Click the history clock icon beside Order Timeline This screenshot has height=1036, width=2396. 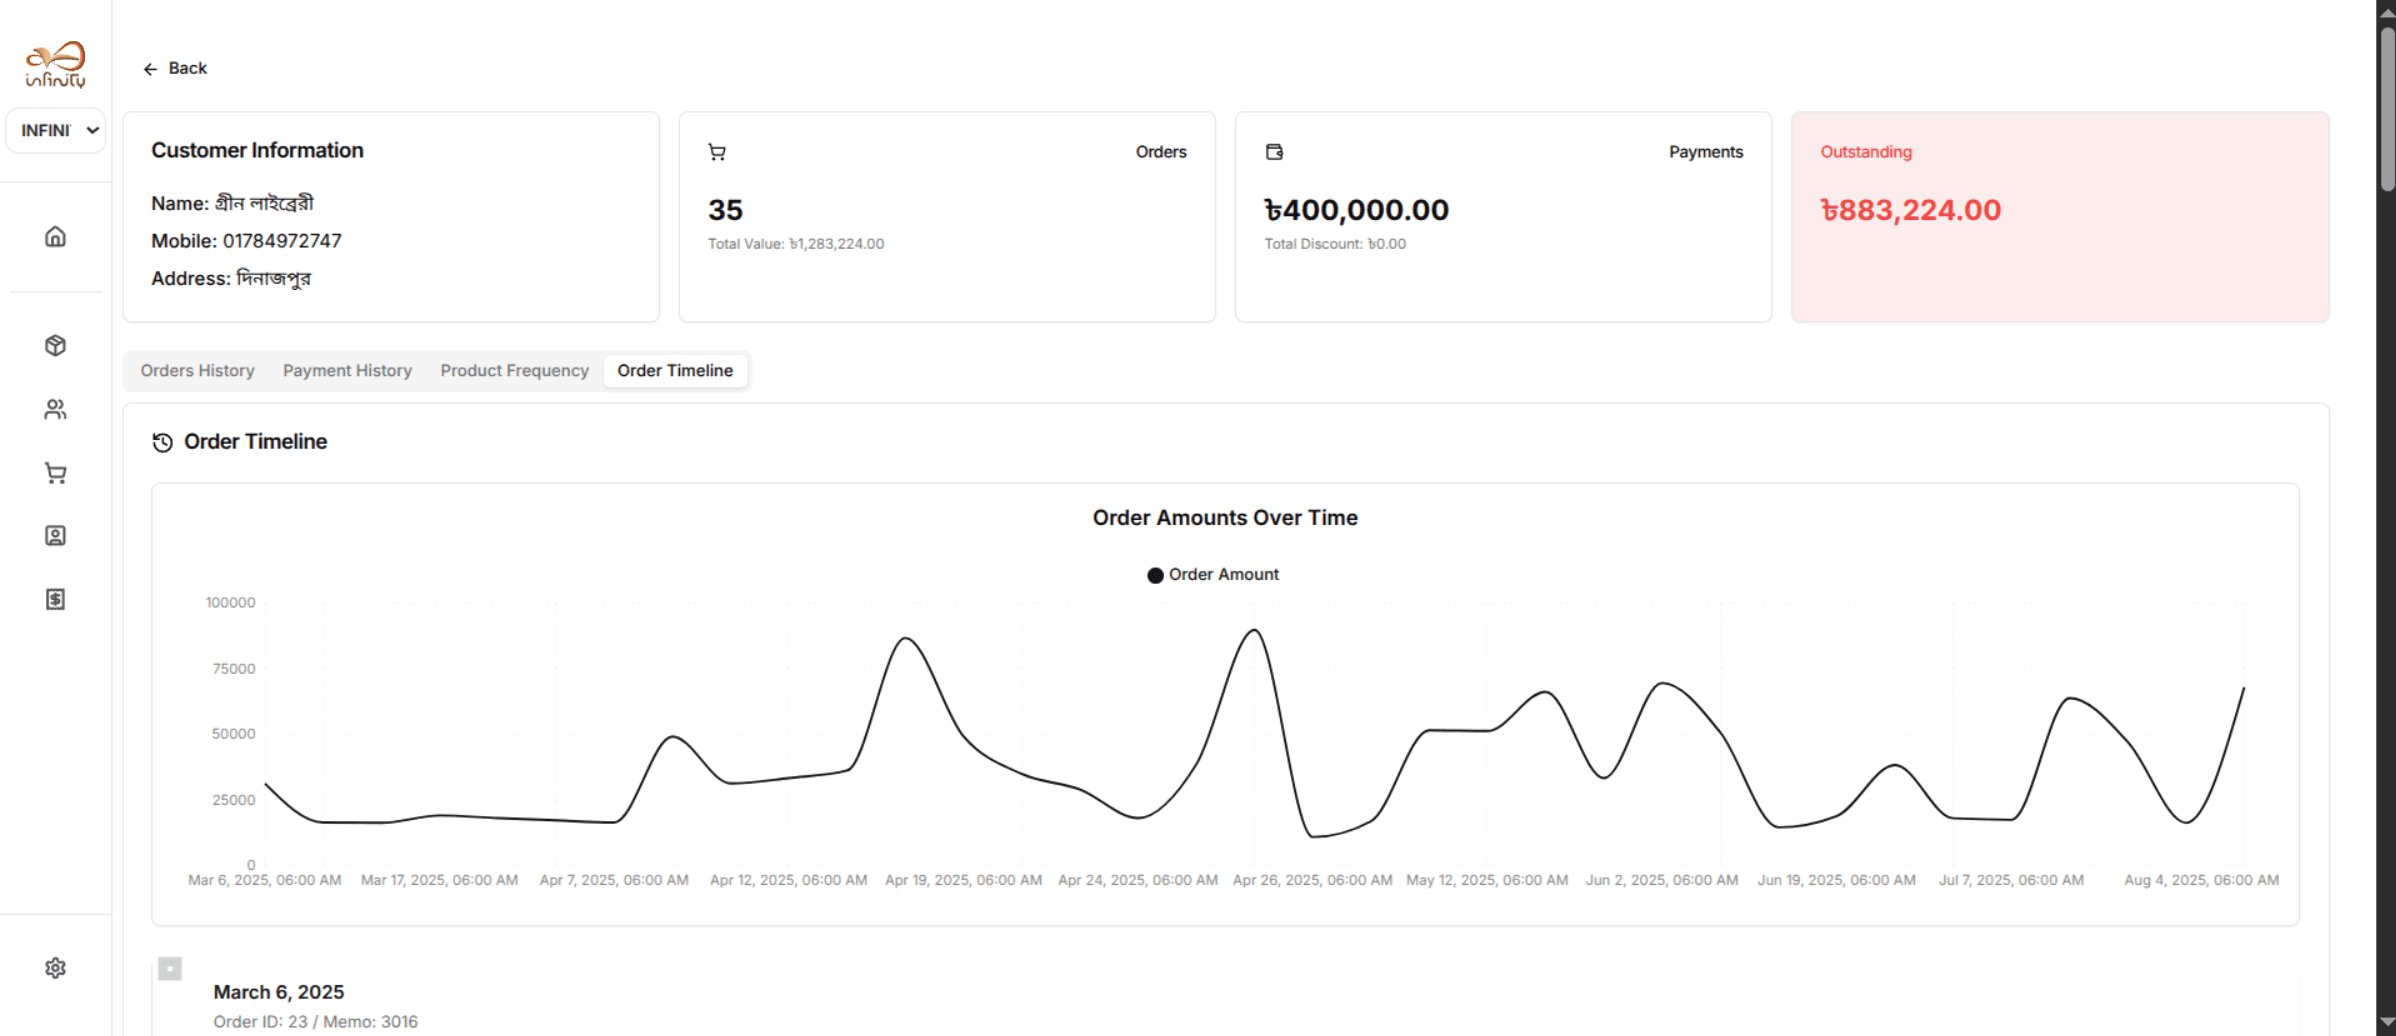tap(162, 442)
